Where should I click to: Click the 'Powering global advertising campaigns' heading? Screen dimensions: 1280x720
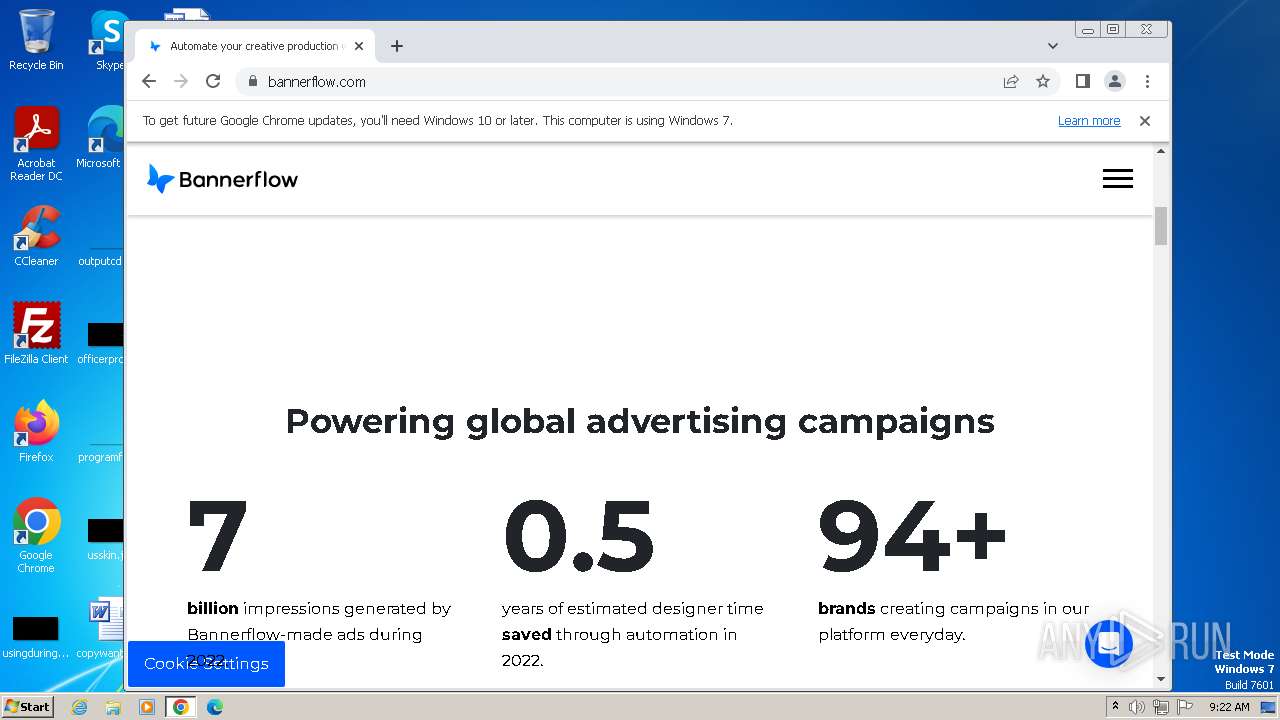640,421
